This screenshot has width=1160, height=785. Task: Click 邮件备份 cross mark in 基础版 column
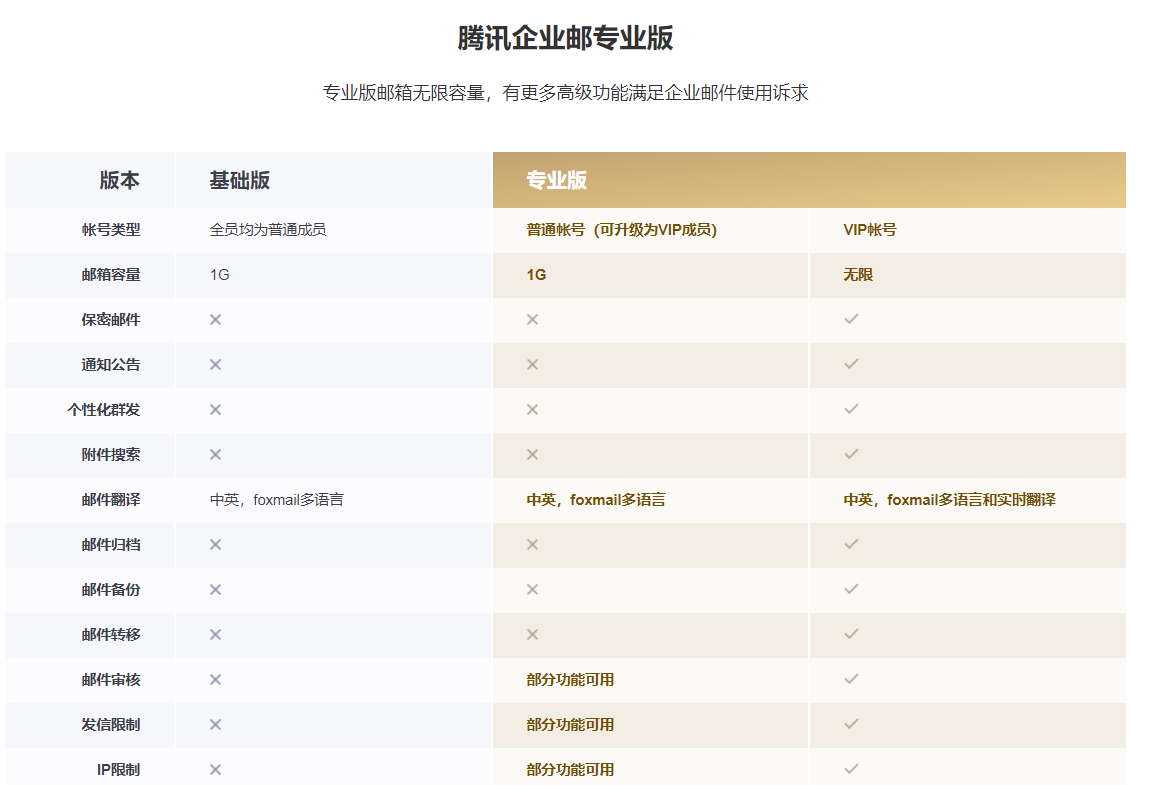click(215, 590)
